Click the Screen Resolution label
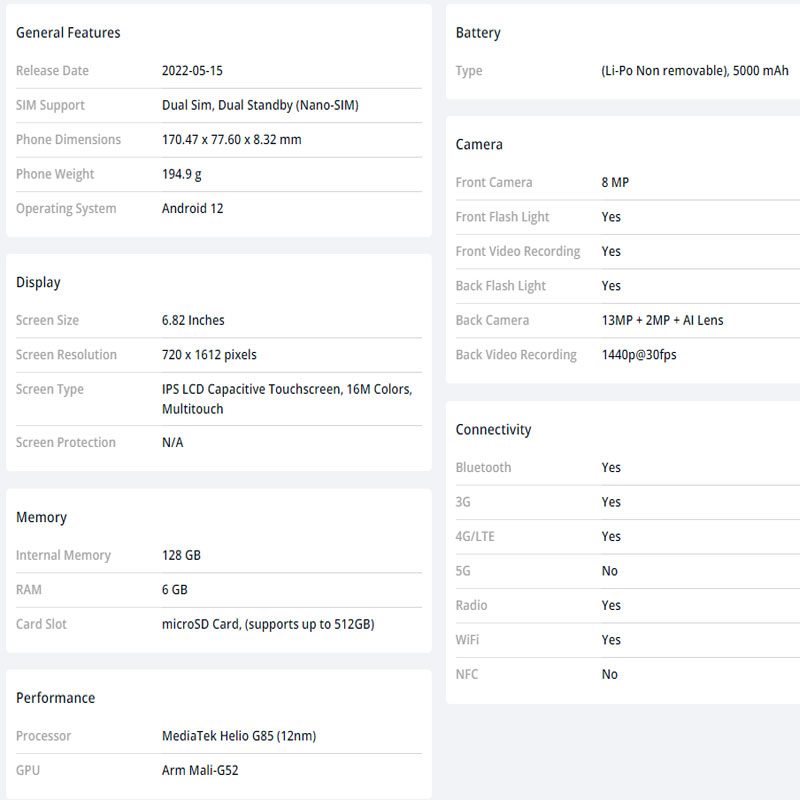800x800 pixels. [x=66, y=355]
